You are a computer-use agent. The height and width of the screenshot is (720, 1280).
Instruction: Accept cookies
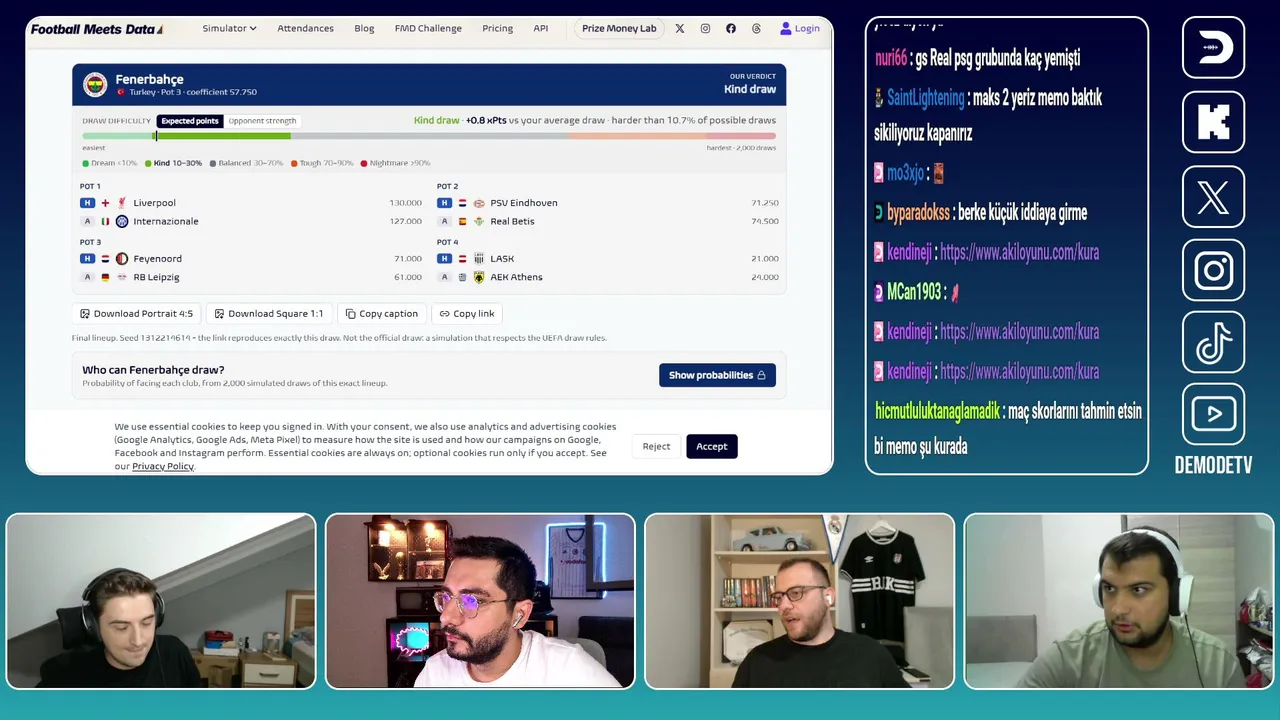[712, 446]
